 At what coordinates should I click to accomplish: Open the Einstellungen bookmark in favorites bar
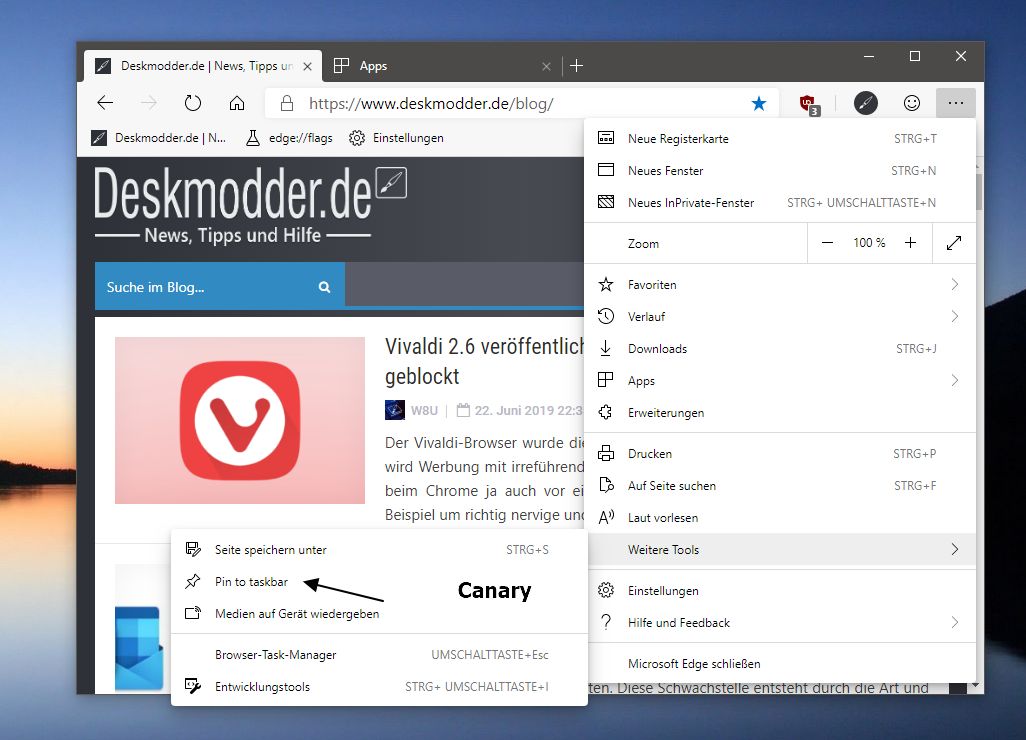coord(396,138)
